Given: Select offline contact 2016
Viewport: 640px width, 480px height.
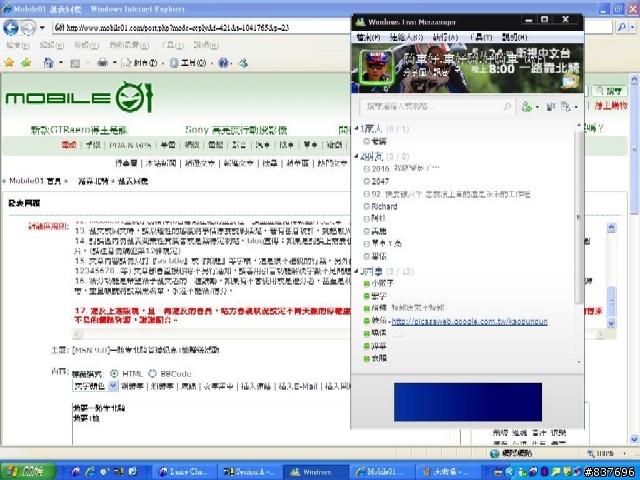Looking at the screenshot, I should 401,168.
